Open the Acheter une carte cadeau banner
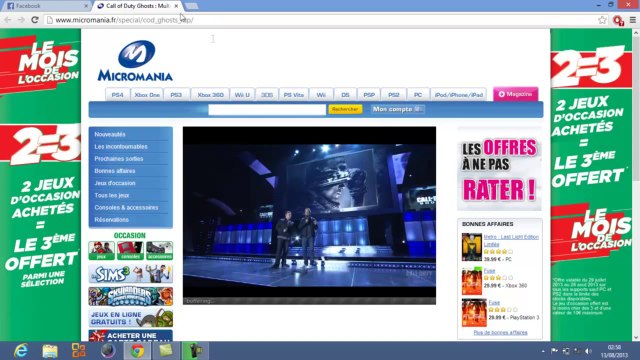This screenshot has width=640, height=360. pyautogui.click(x=131, y=336)
